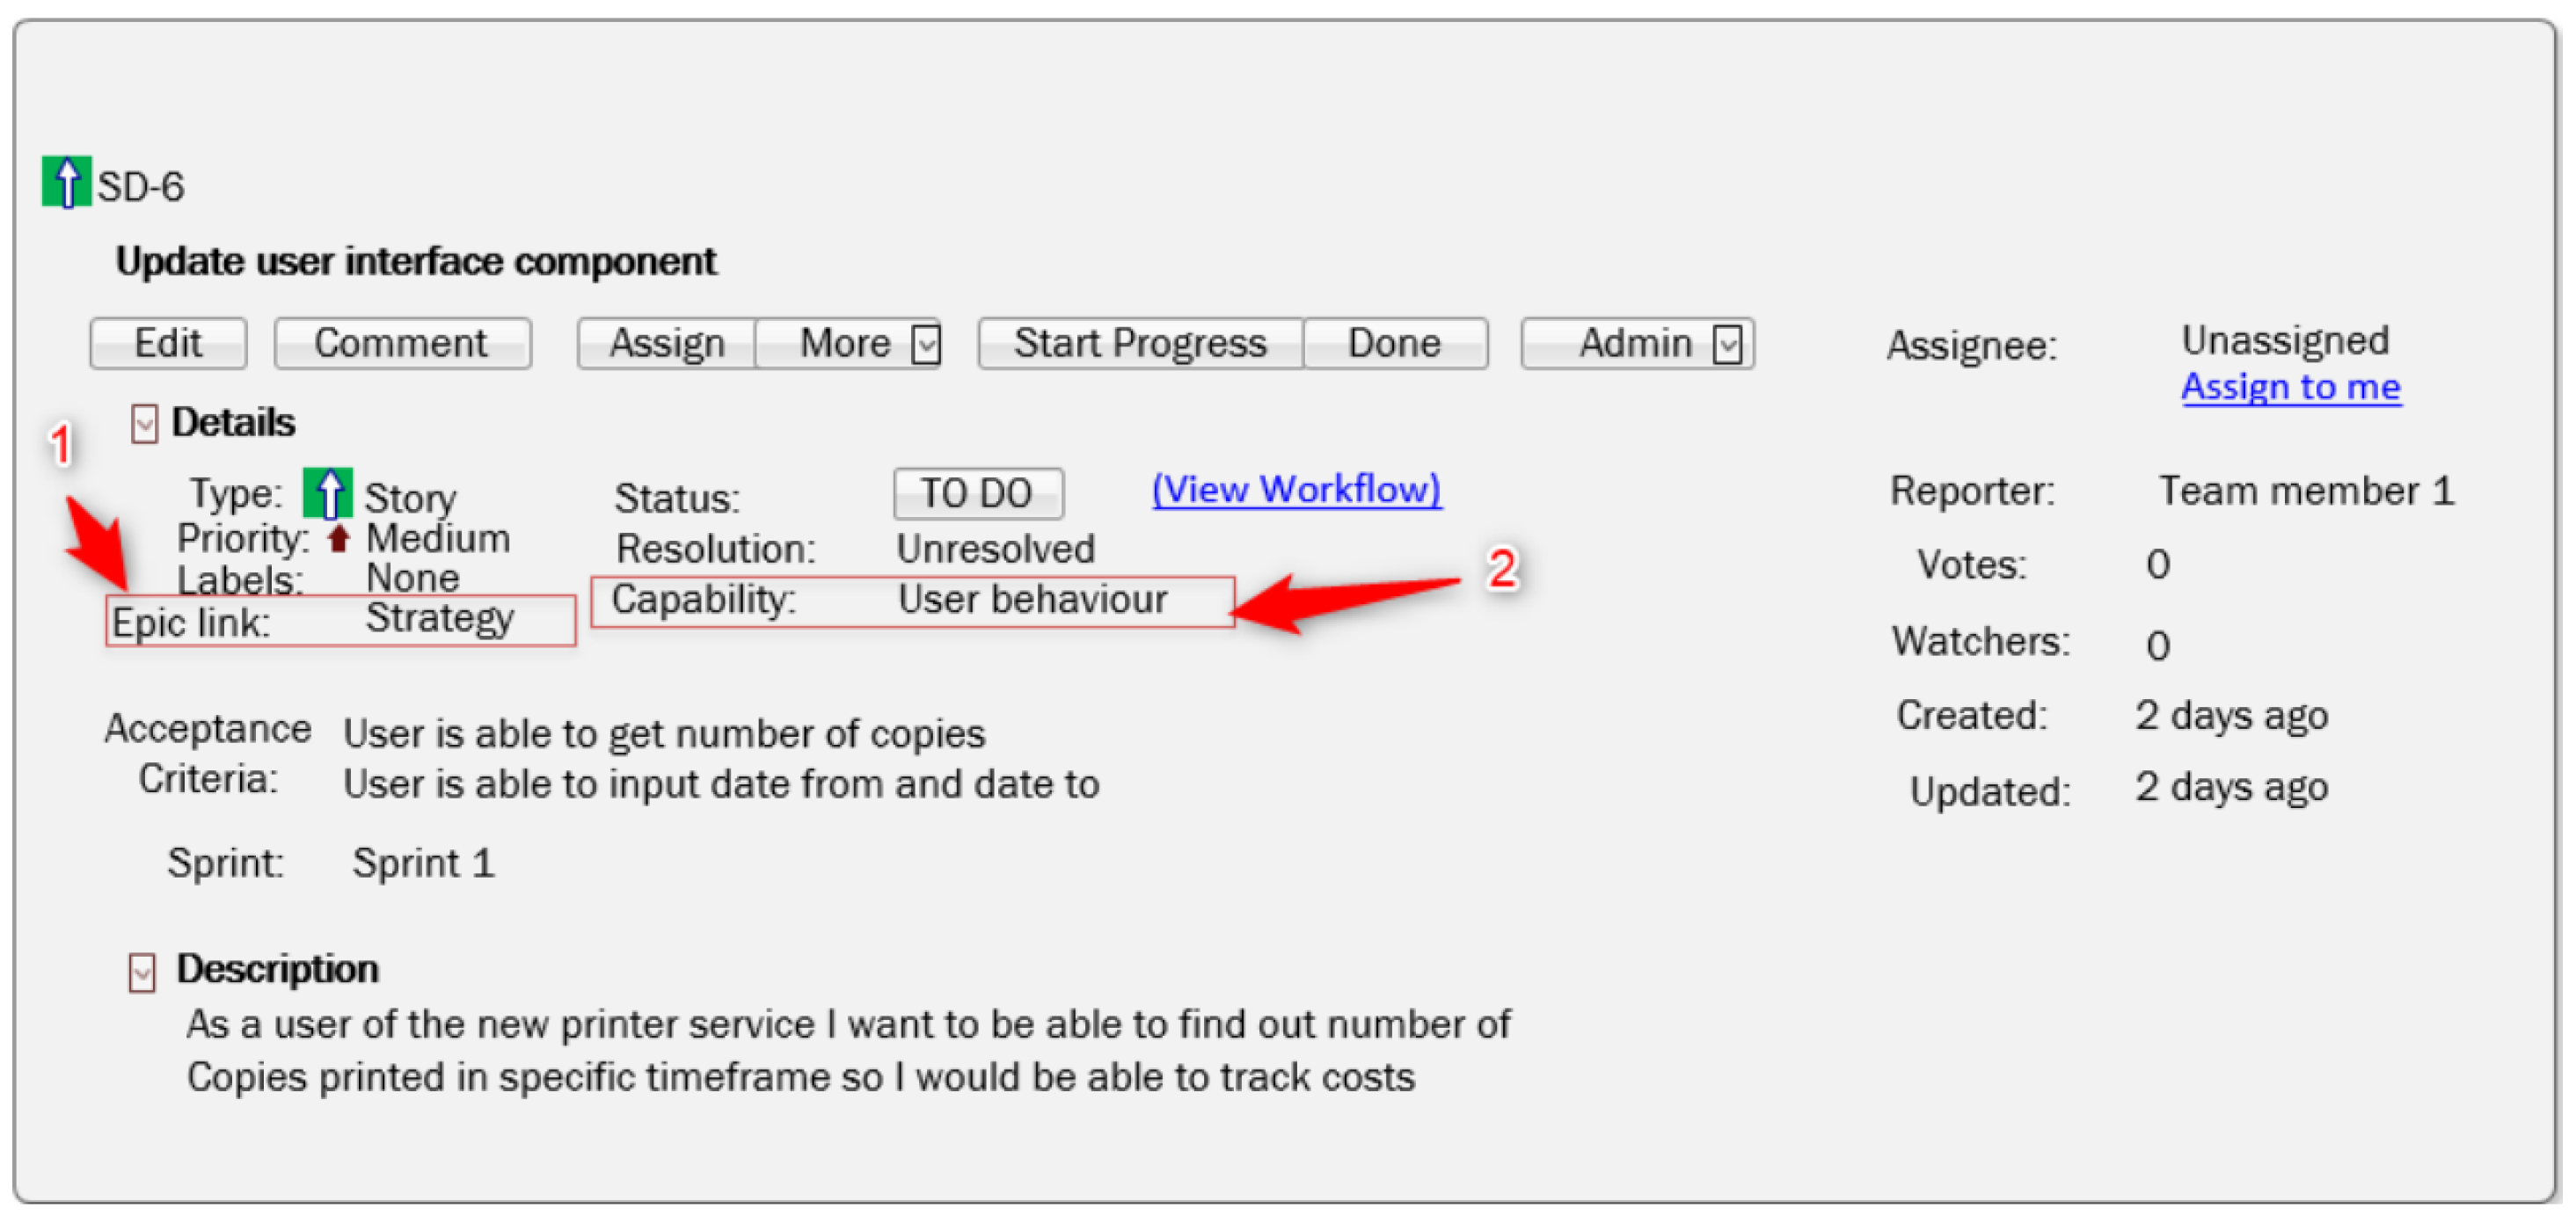Image resolution: width=2576 pixels, height=1224 pixels.
Task: Click the Sprint 1 value
Action: coord(423,864)
